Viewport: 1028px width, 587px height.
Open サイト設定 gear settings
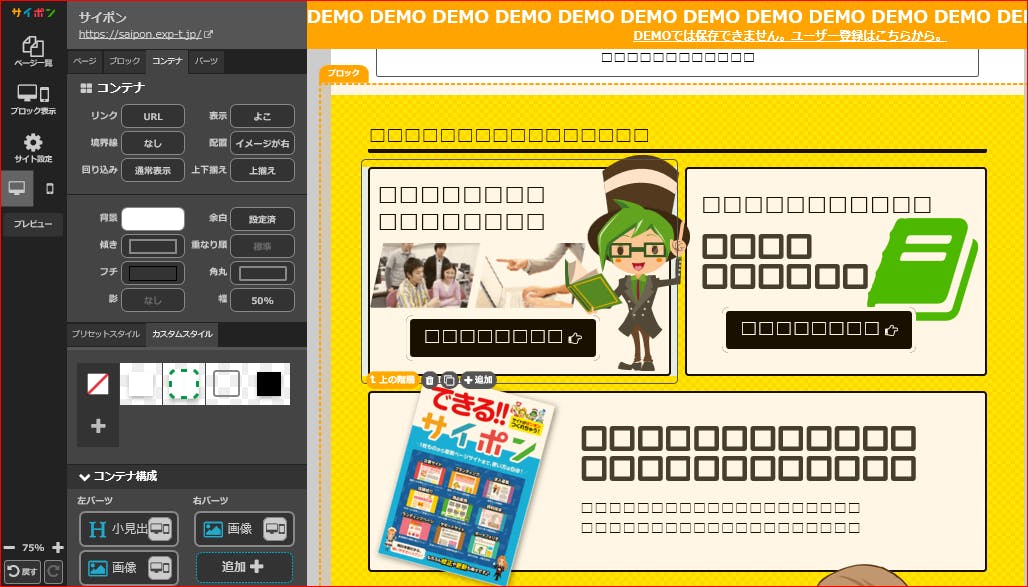(x=33, y=148)
